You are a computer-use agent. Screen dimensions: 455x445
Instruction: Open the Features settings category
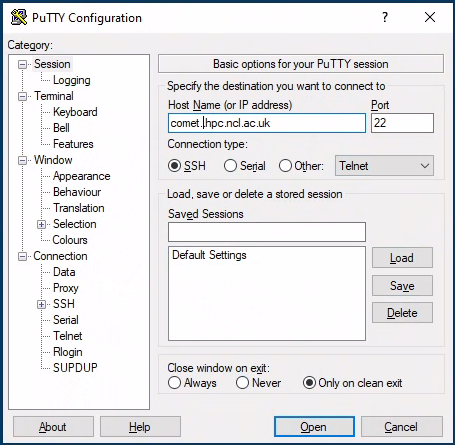point(73,144)
